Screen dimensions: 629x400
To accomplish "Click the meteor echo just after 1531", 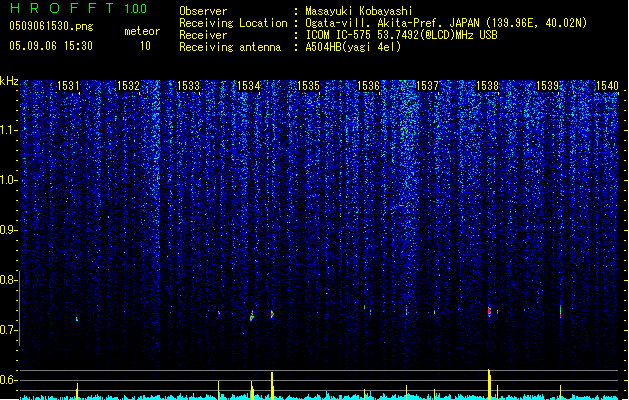I will [x=77, y=319].
